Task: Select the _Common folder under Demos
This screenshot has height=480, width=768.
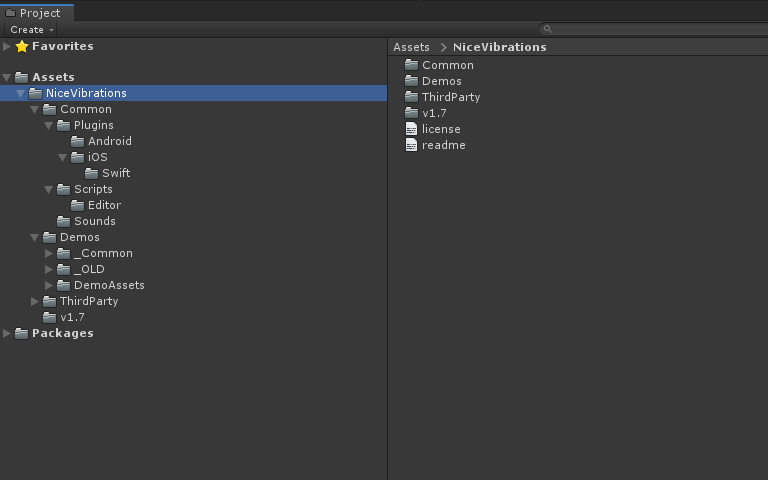Action: coord(95,253)
